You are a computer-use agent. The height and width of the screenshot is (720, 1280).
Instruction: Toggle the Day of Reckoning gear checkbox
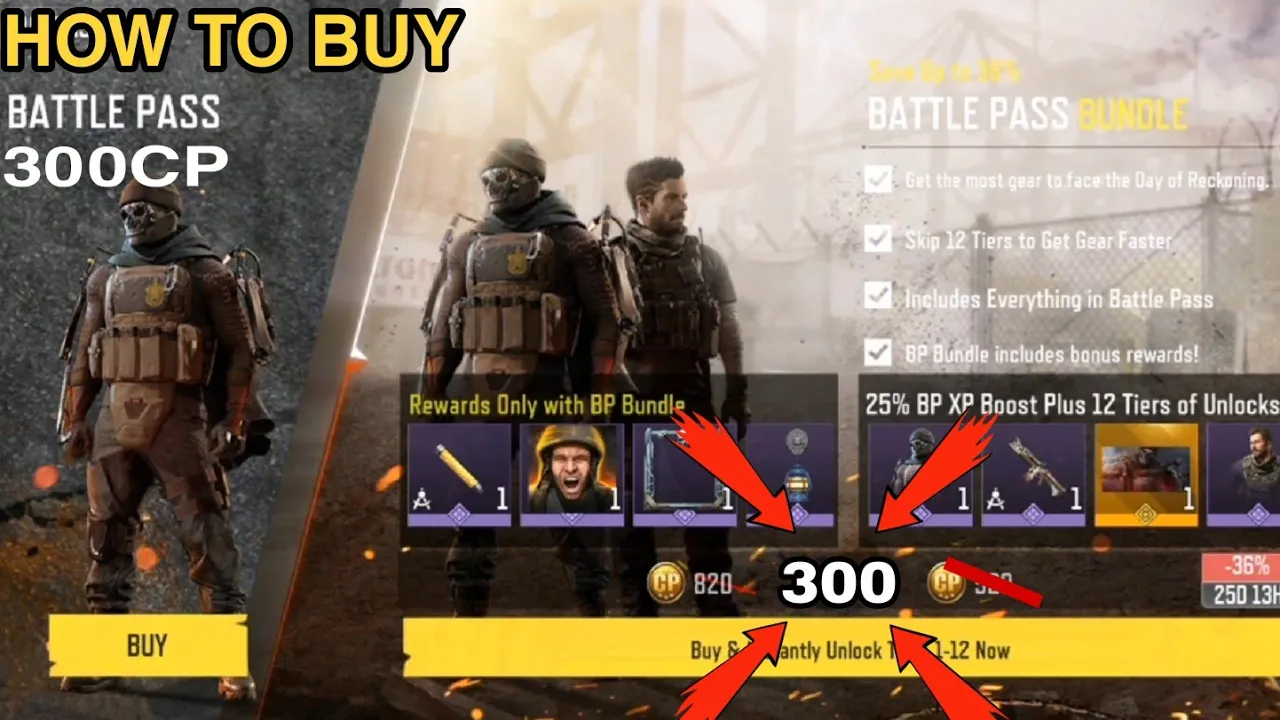coord(878,180)
